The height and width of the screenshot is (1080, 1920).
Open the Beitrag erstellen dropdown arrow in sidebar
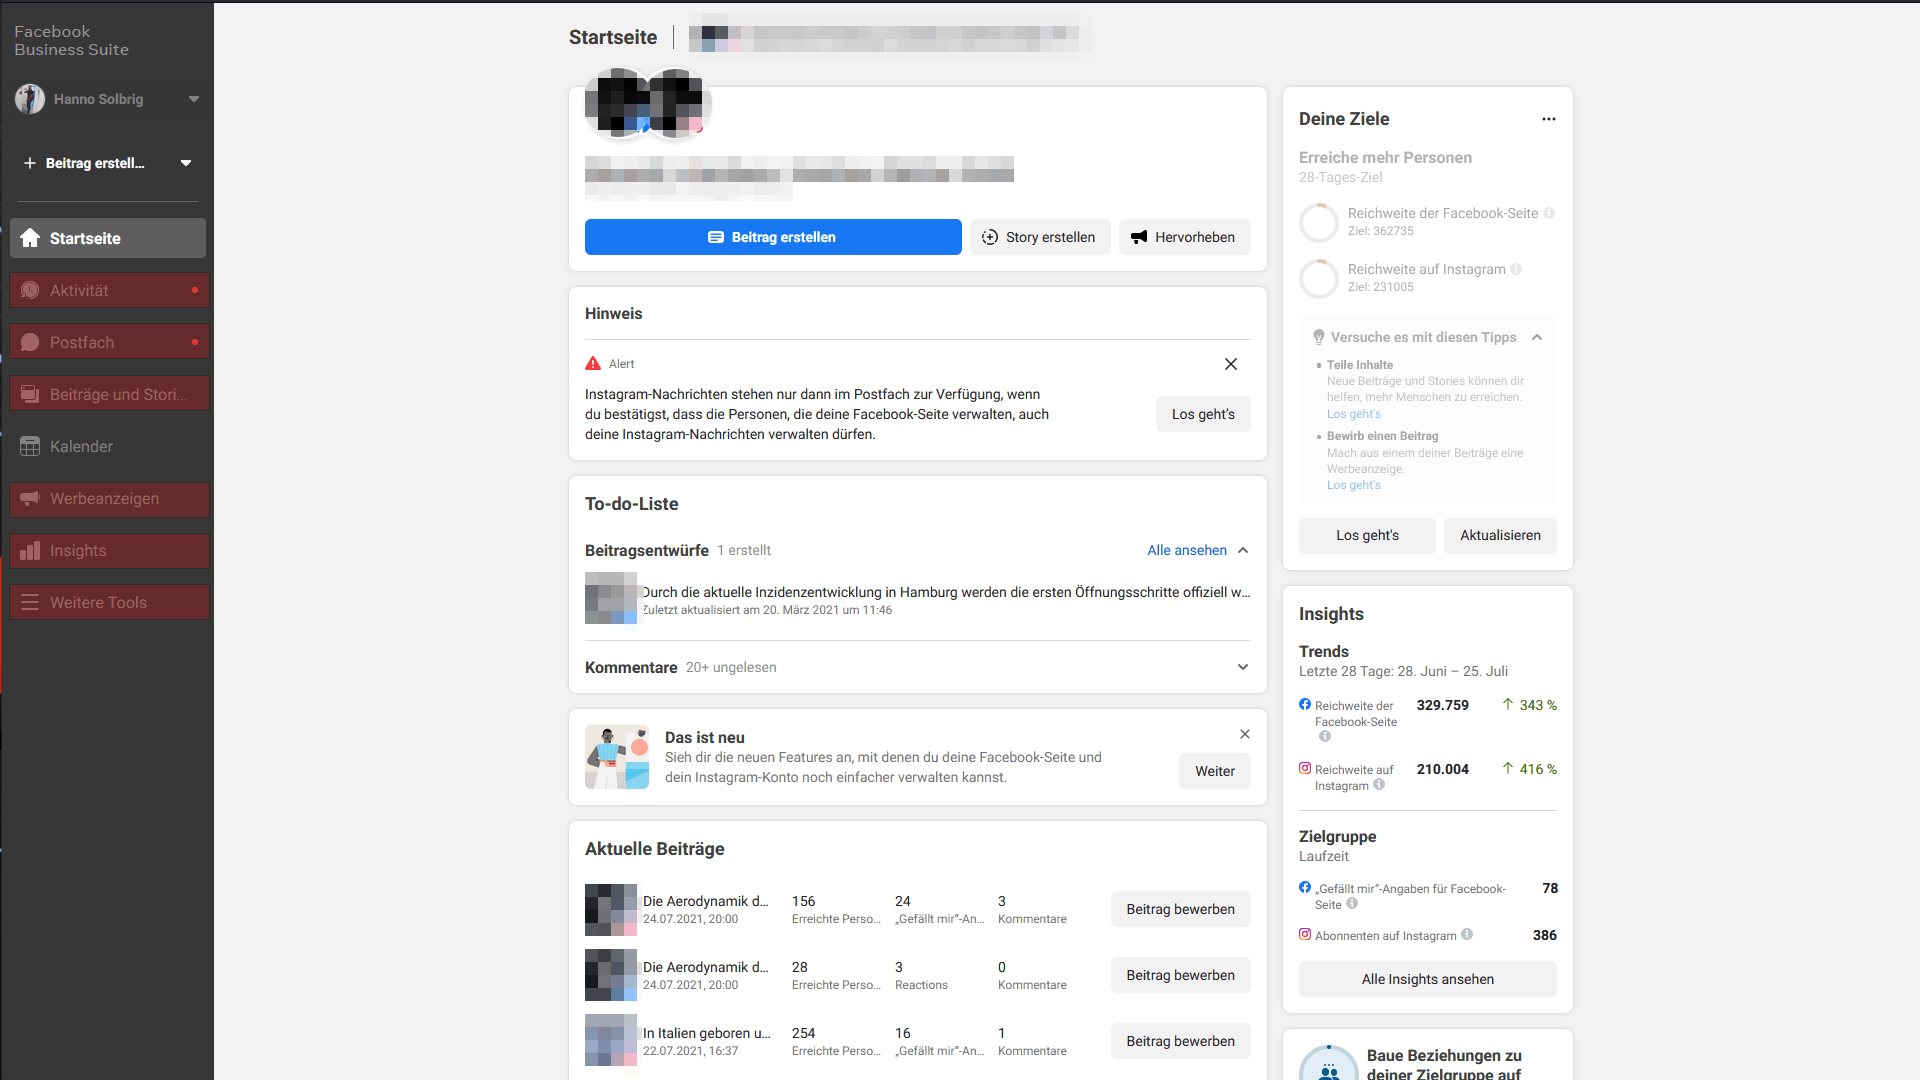click(x=186, y=163)
